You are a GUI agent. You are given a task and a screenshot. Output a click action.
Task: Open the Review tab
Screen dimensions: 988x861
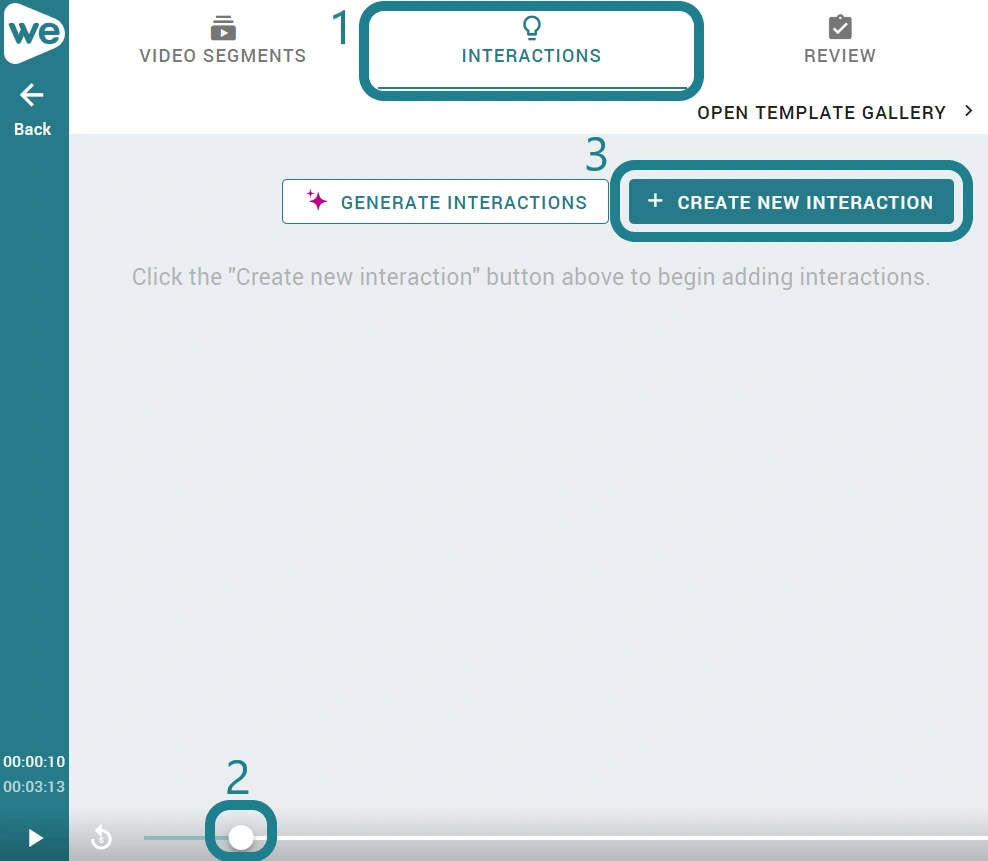839,40
